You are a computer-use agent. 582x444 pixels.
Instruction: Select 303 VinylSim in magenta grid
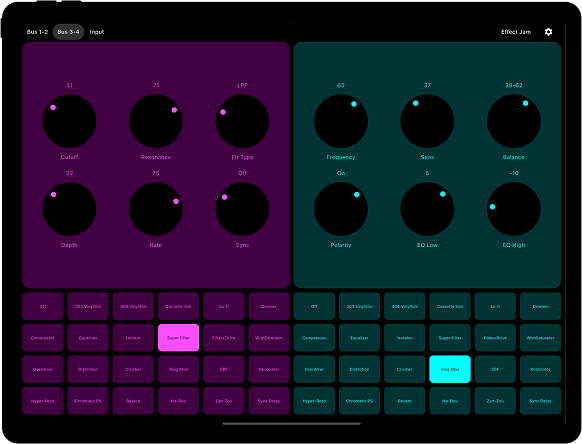tap(88, 306)
